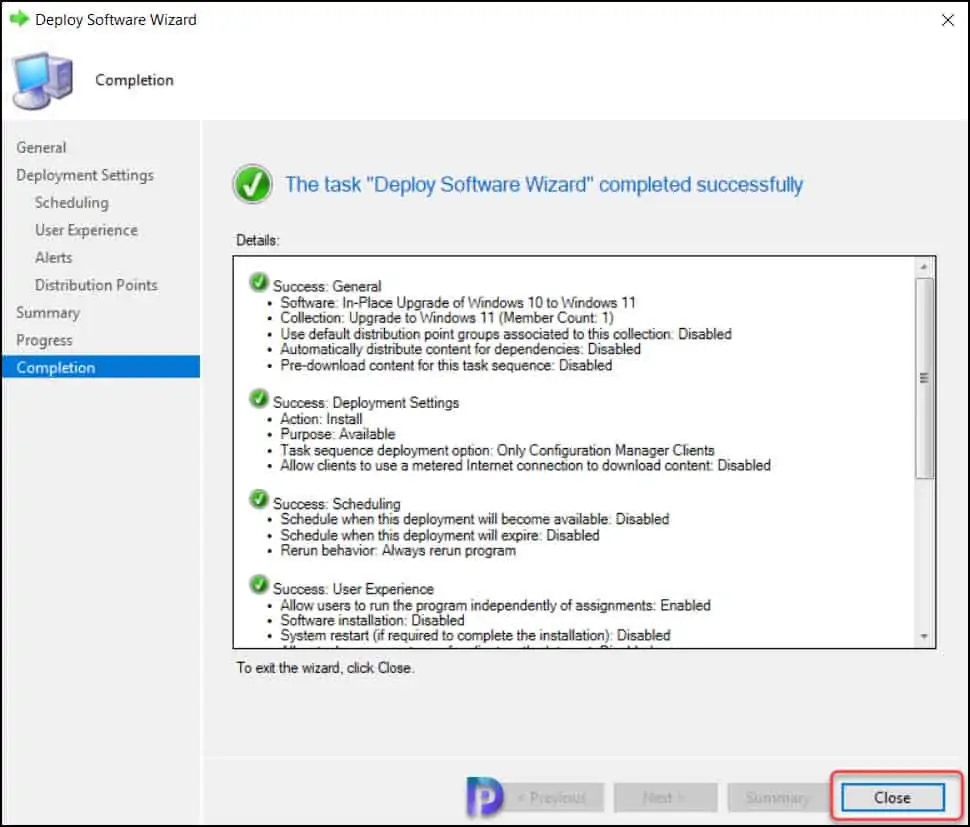Click the 'Success: Deployment Settings' heading
The height and width of the screenshot is (827, 970).
click(366, 403)
